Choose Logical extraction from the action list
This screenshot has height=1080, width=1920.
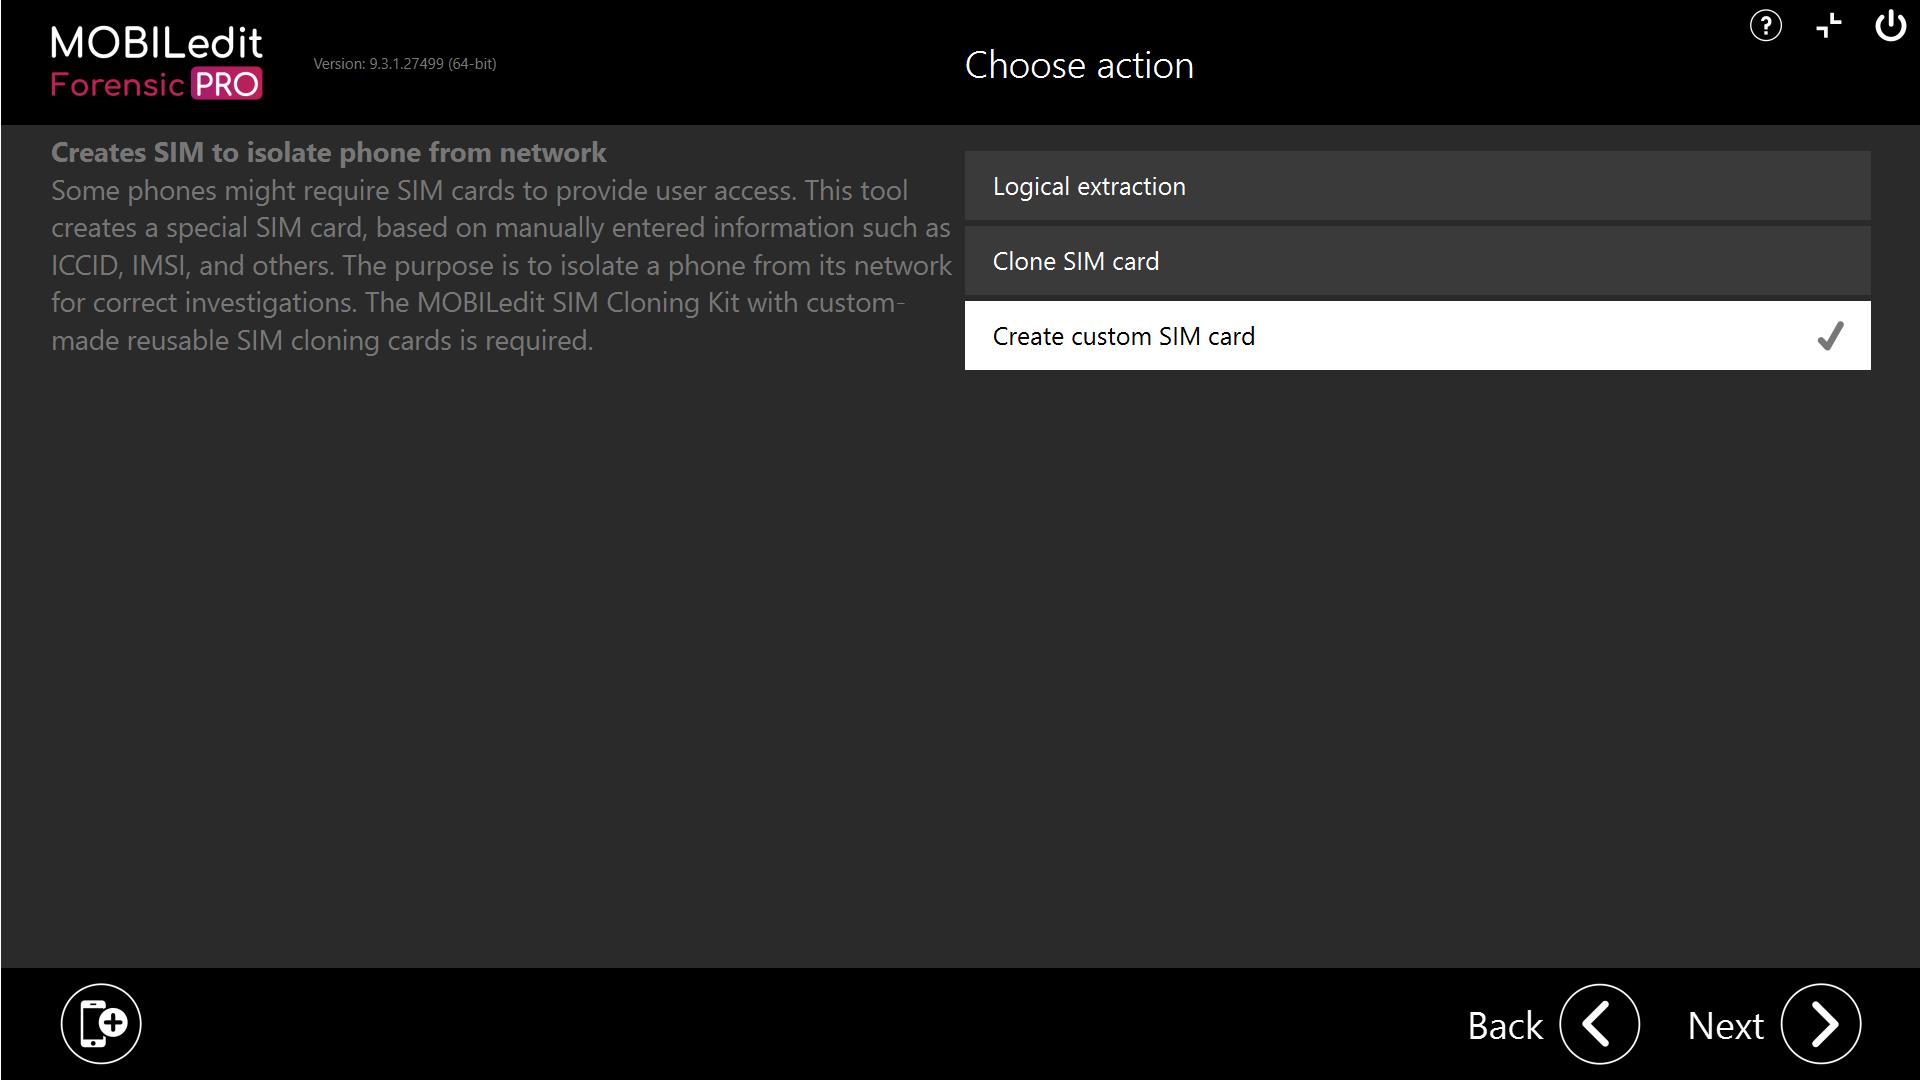coord(1089,186)
